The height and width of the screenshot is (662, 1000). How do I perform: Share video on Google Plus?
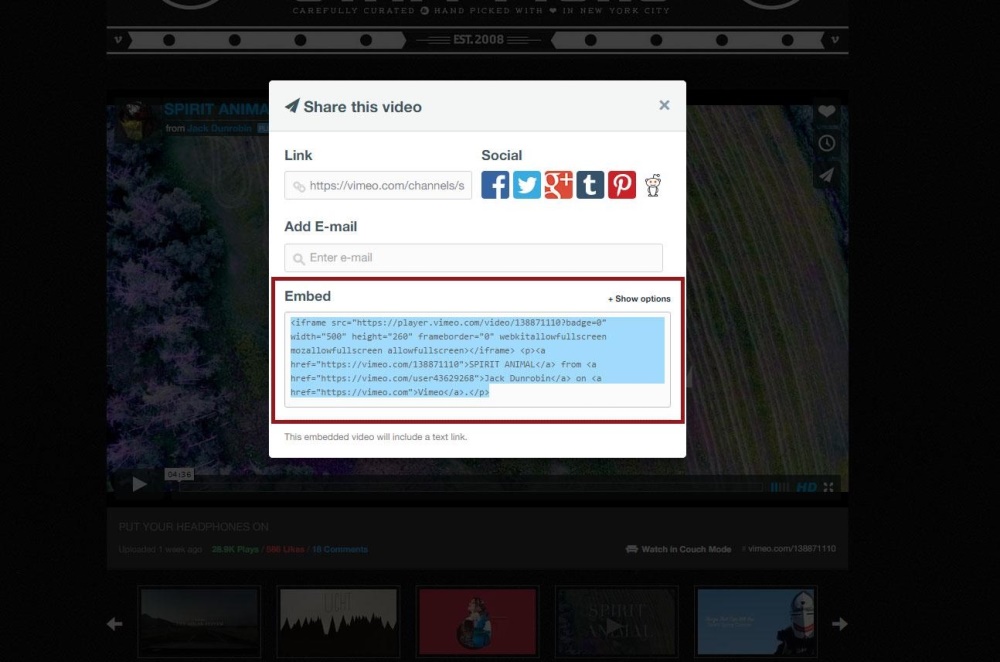click(x=559, y=185)
